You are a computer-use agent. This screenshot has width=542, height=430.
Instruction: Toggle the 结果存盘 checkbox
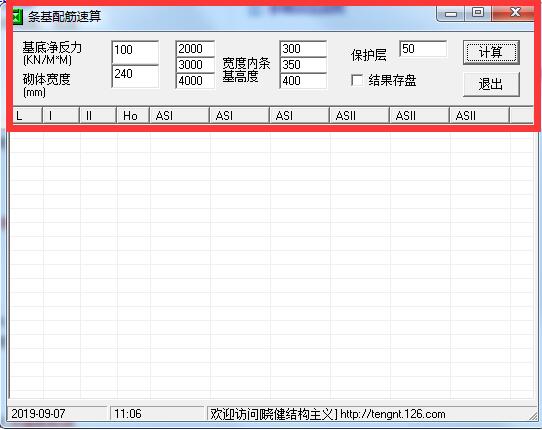point(357,81)
